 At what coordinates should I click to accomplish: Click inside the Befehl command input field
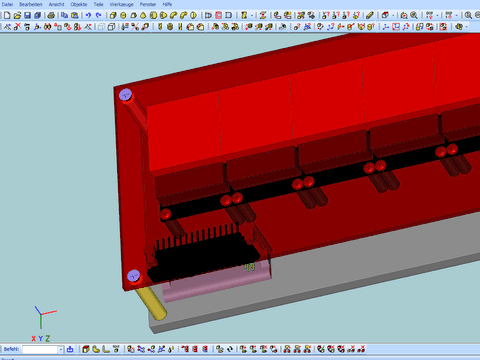click(40, 349)
